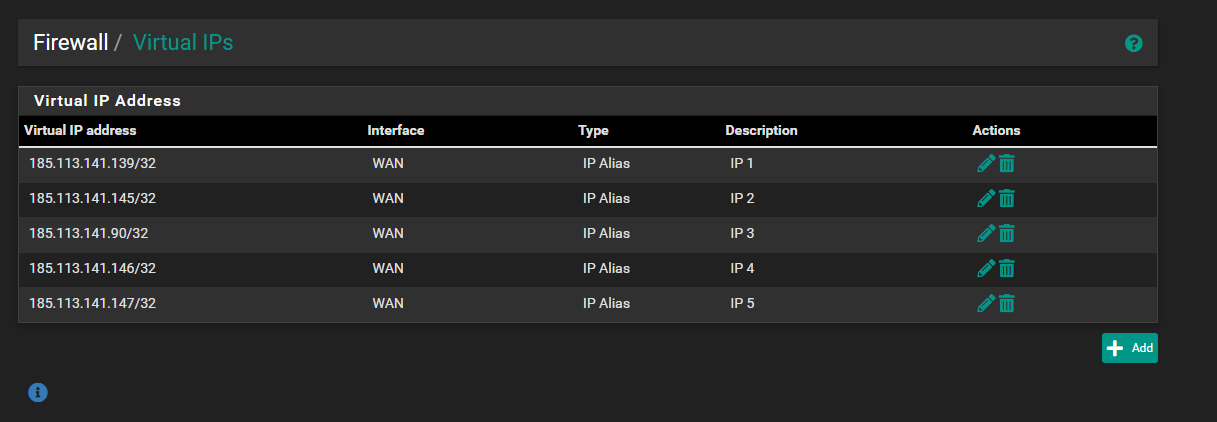This screenshot has height=422, width=1217.
Task: Click the Add virtual IP button
Action: pos(1129,348)
